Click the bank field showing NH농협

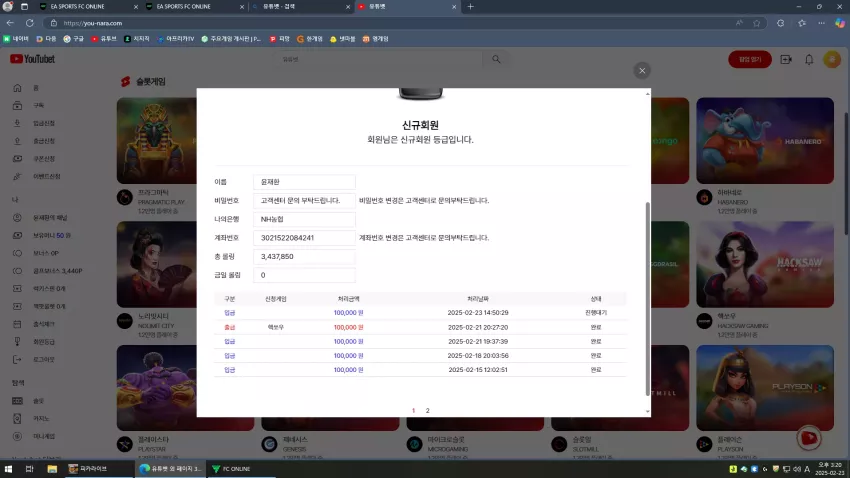(x=304, y=219)
